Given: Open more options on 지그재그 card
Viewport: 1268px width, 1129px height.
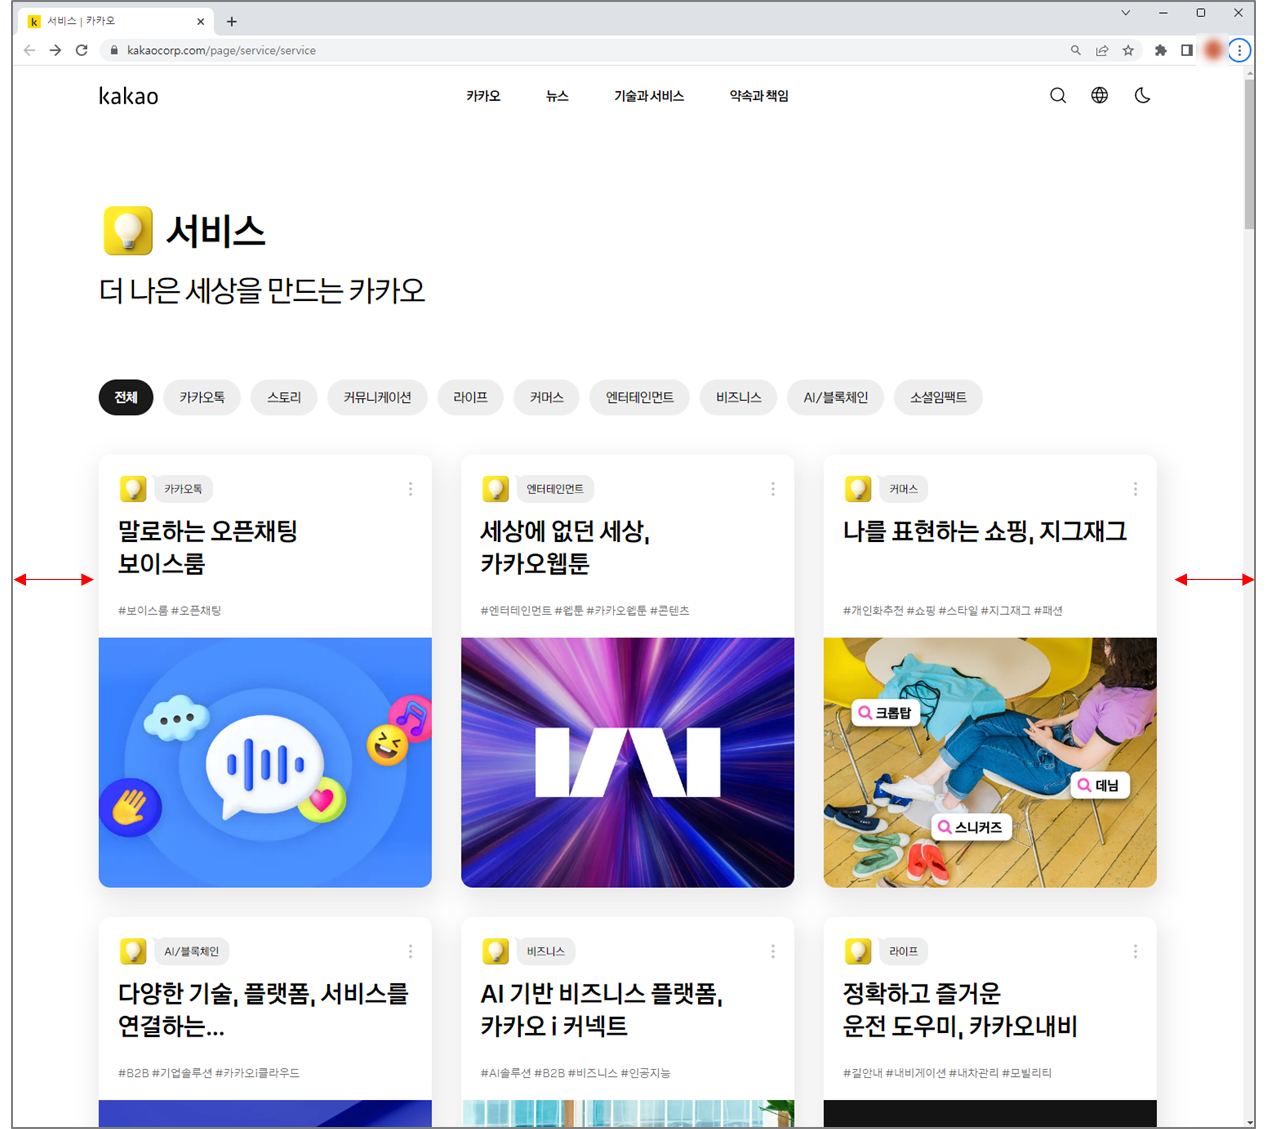Looking at the screenshot, I should tap(1135, 489).
